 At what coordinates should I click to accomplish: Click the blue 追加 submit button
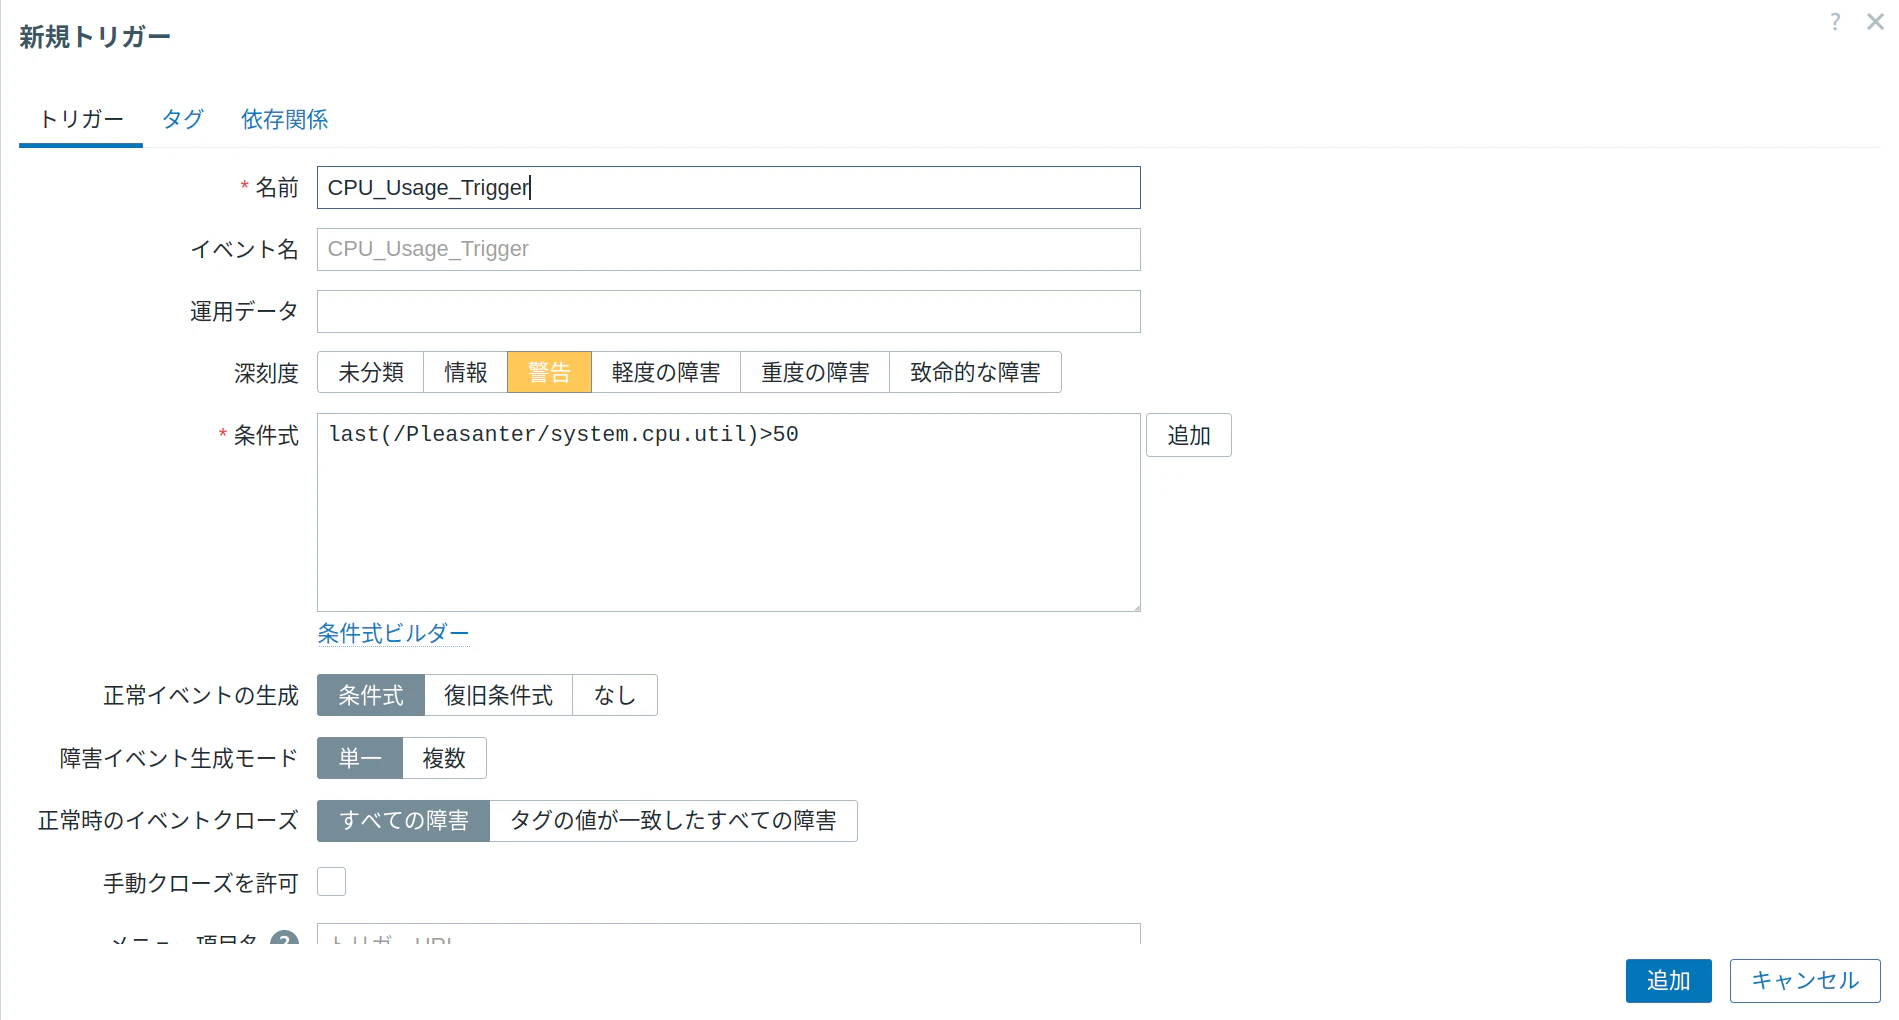click(1669, 981)
